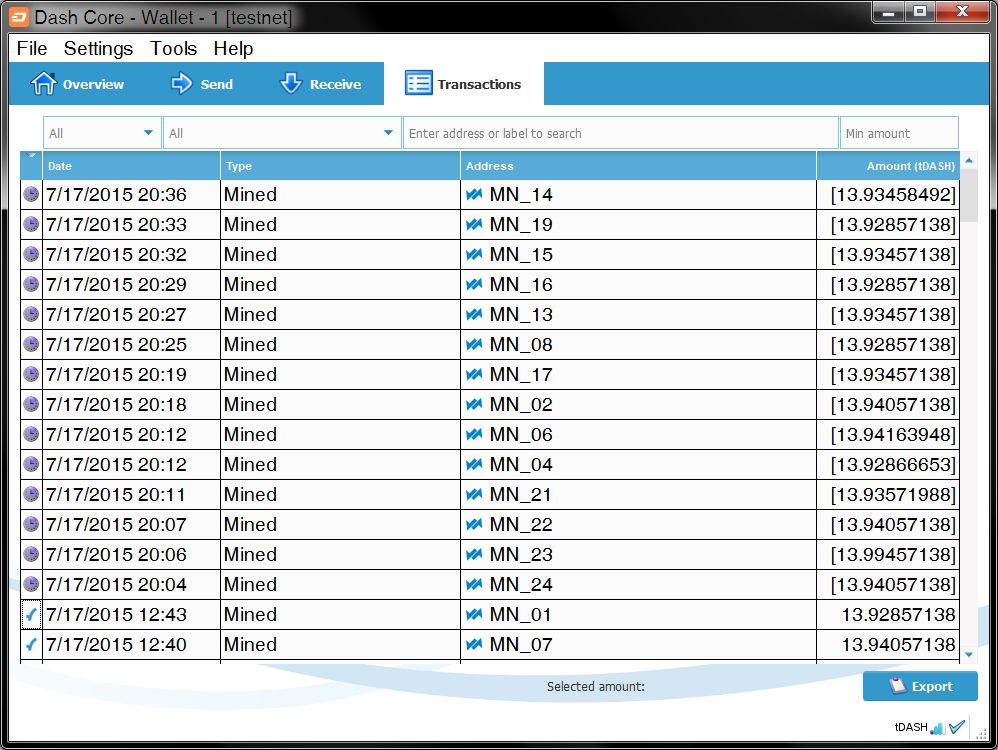This screenshot has width=998, height=750.
Task: Click the amount [13.92866653]
Action: click(892, 464)
